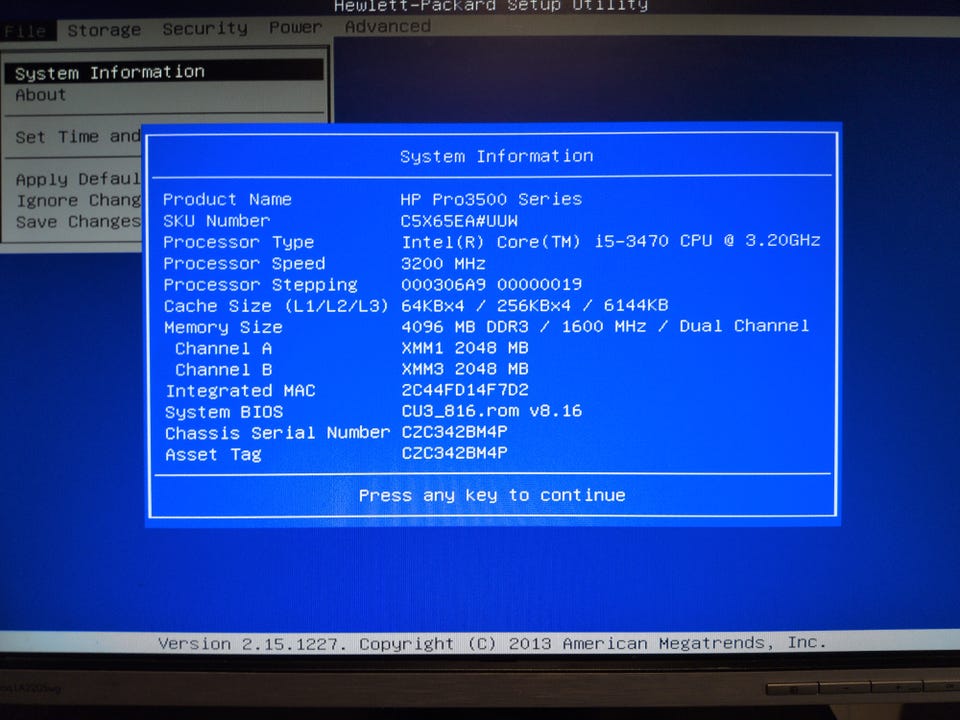Screen dimensions: 960x720
Task: Click the value HP Pro3500 Series
Action: click(491, 199)
